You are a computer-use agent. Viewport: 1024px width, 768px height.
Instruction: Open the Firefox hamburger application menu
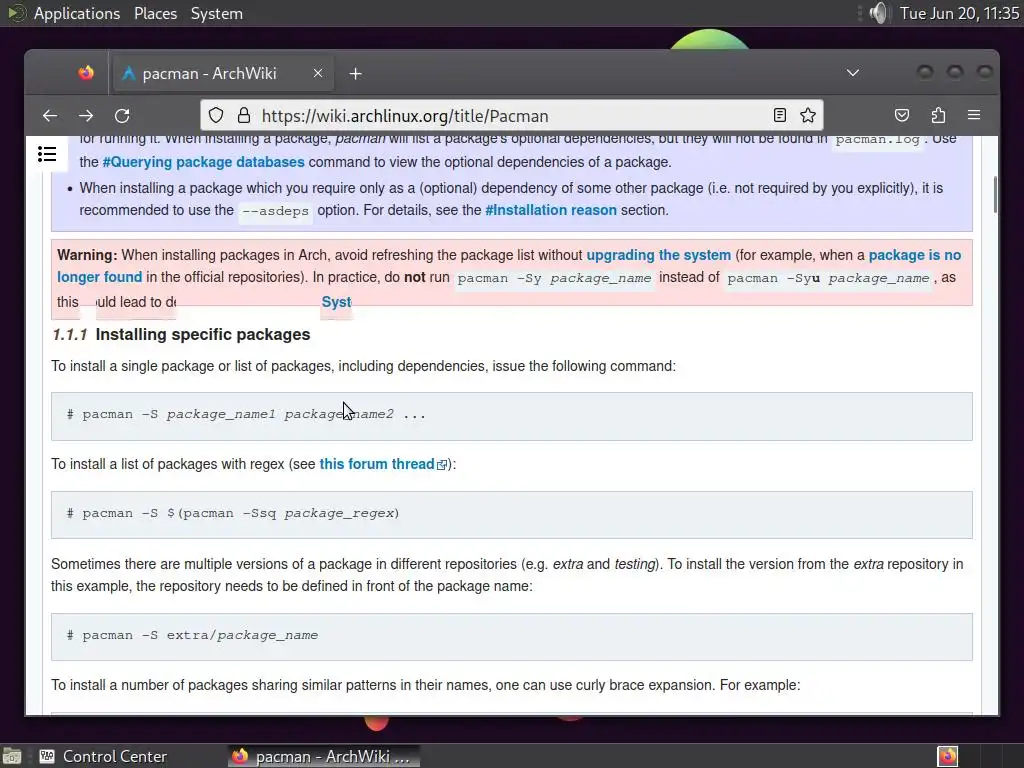[x=974, y=115]
